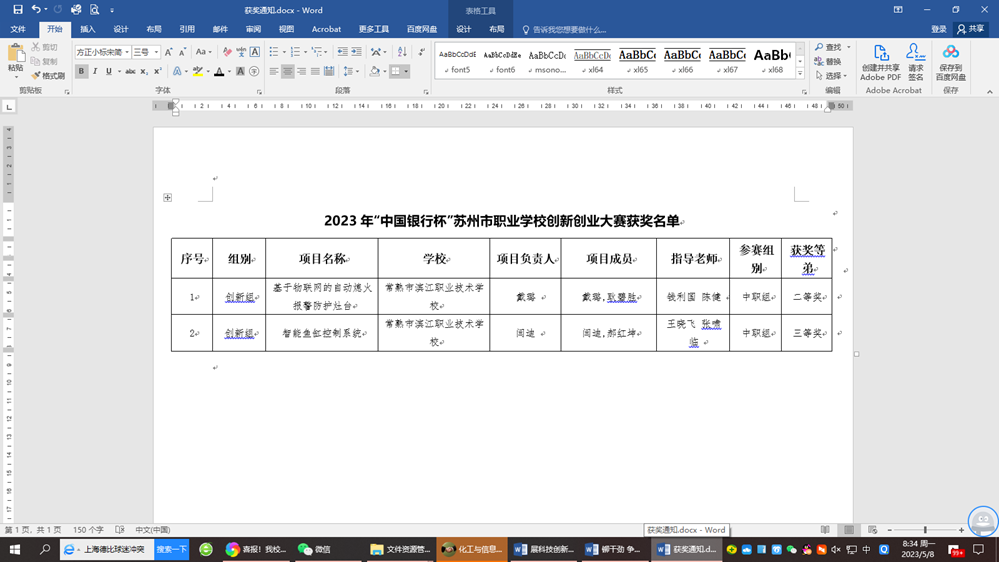Image resolution: width=999 pixels, height=562 pixels.
Task: Expand the Styles gallery more button
Action: click(x=800, y=74)
